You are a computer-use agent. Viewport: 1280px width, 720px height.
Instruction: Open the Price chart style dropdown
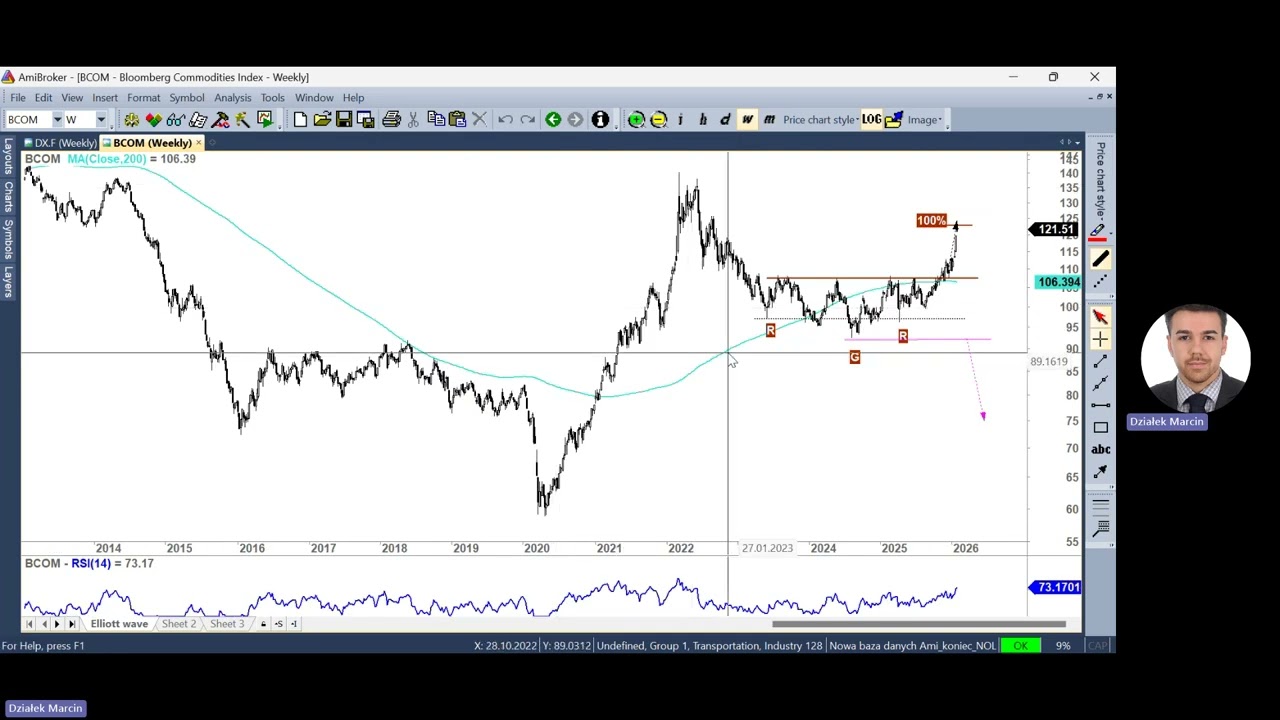click(820, 120)
